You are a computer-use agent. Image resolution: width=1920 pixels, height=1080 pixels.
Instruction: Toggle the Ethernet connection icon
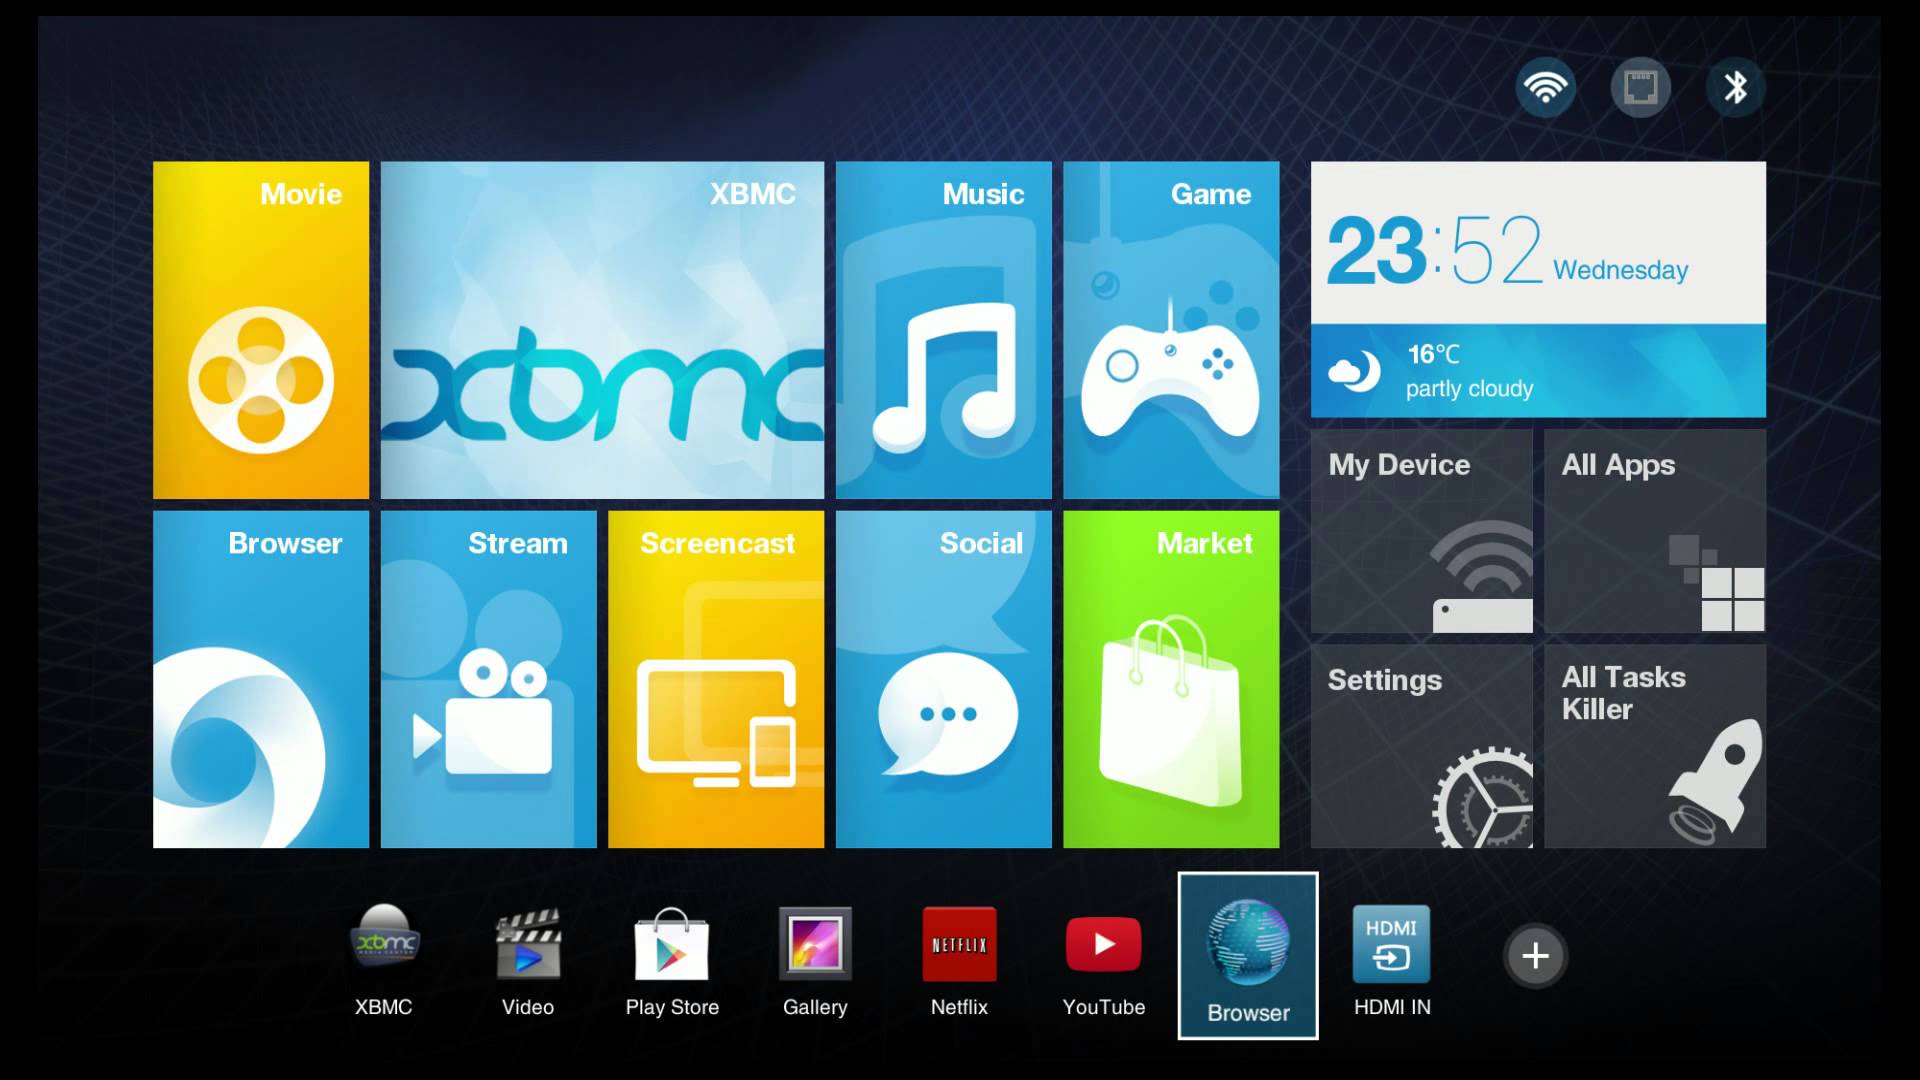point(1640,88)
